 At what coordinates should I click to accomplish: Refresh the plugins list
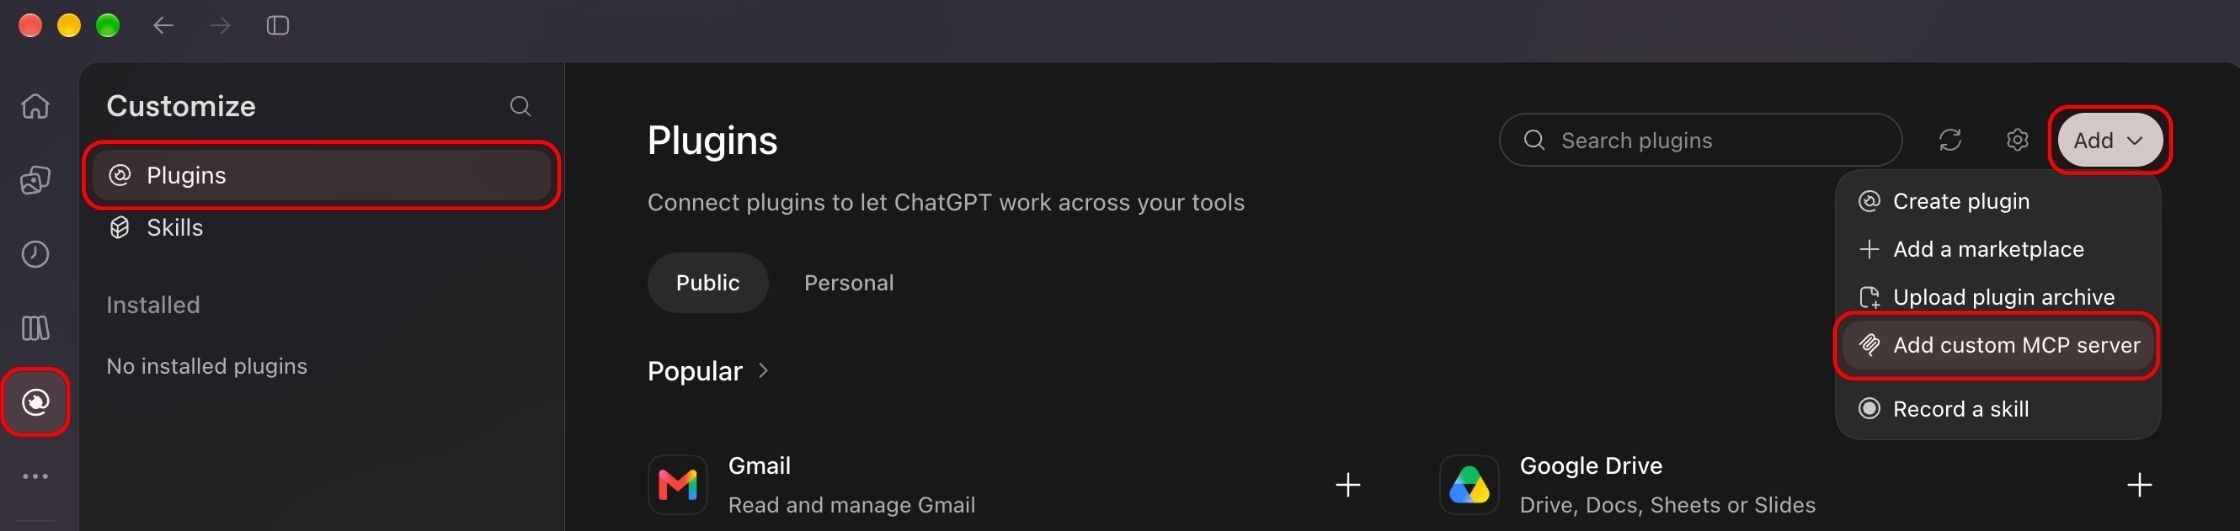pyautogui.click(x=1950, y=140)
